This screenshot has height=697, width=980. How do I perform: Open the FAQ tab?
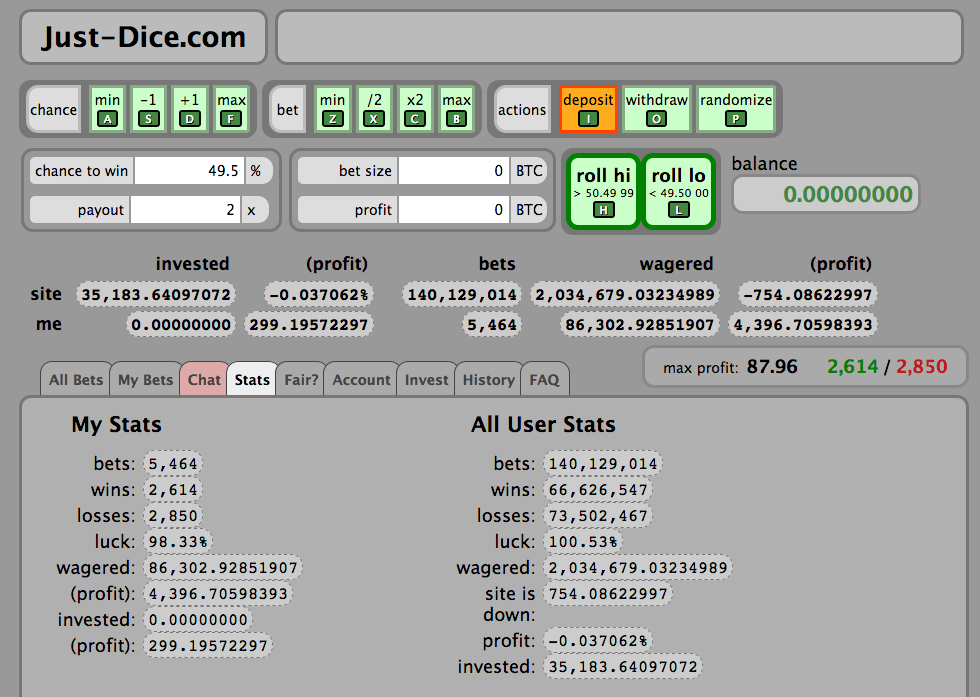tap(544, 379)
